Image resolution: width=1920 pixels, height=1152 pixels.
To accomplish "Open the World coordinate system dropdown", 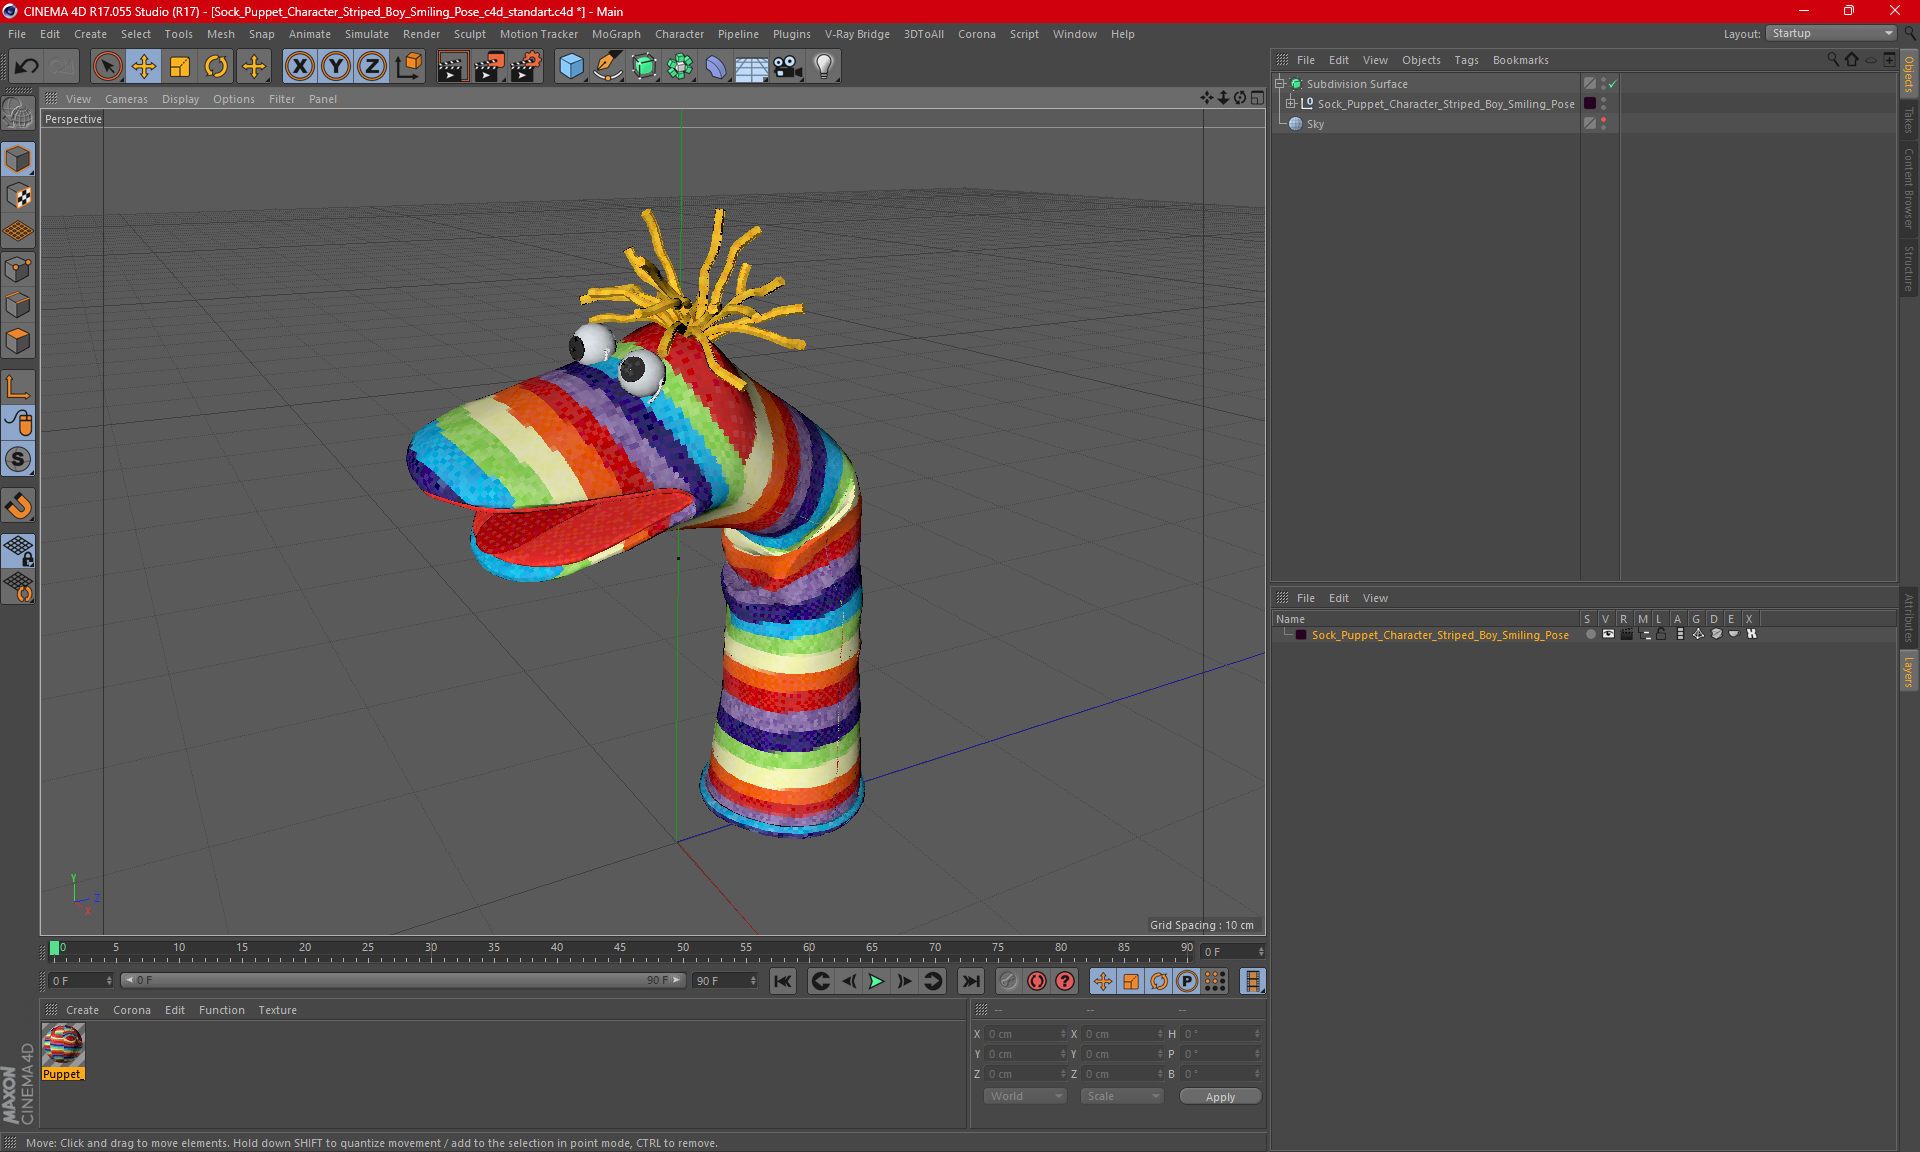I will [1025, 1097].
